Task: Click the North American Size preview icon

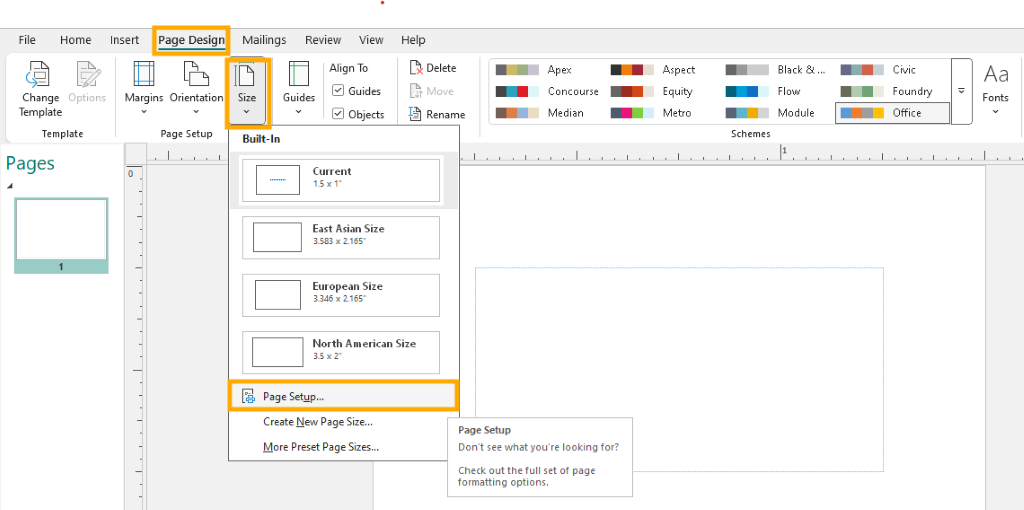Action: [x=278, y=352]
